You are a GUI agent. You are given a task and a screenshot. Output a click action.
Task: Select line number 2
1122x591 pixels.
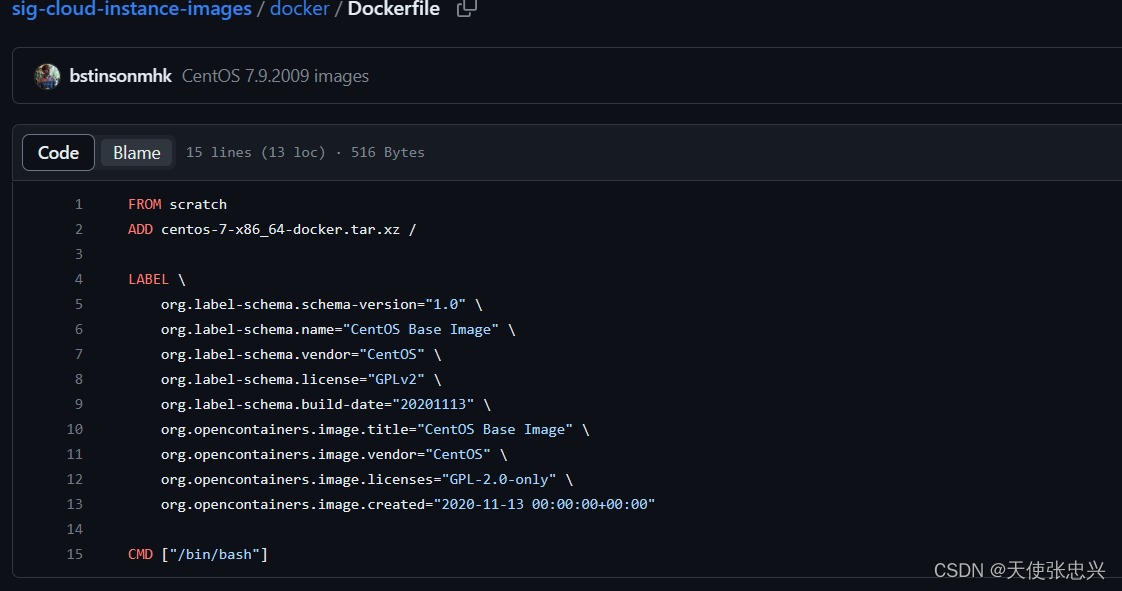click(x=79, y=230)
